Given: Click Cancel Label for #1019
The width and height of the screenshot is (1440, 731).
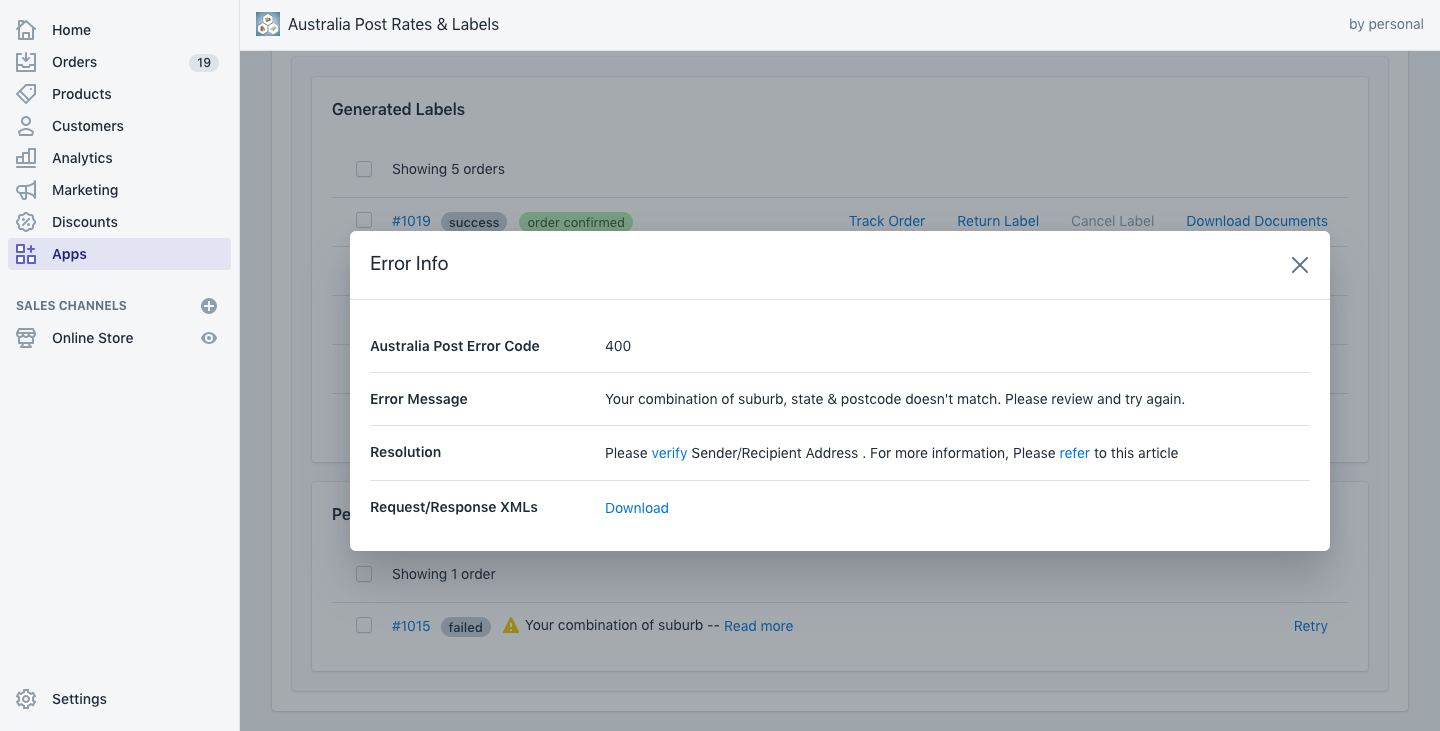Looking at the screenshot, I should tap(1112, 221).
